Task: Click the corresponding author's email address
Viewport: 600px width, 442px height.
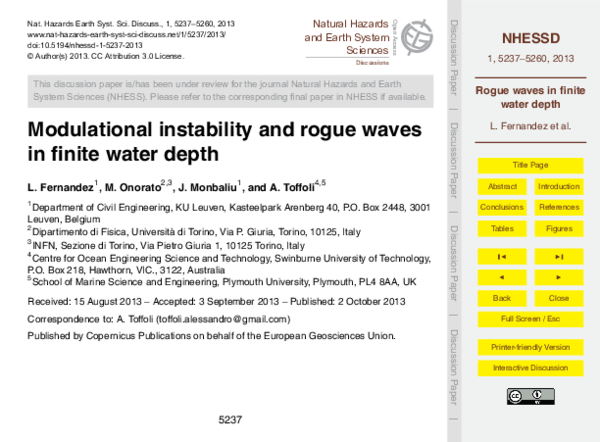Action: click(223, 319)
